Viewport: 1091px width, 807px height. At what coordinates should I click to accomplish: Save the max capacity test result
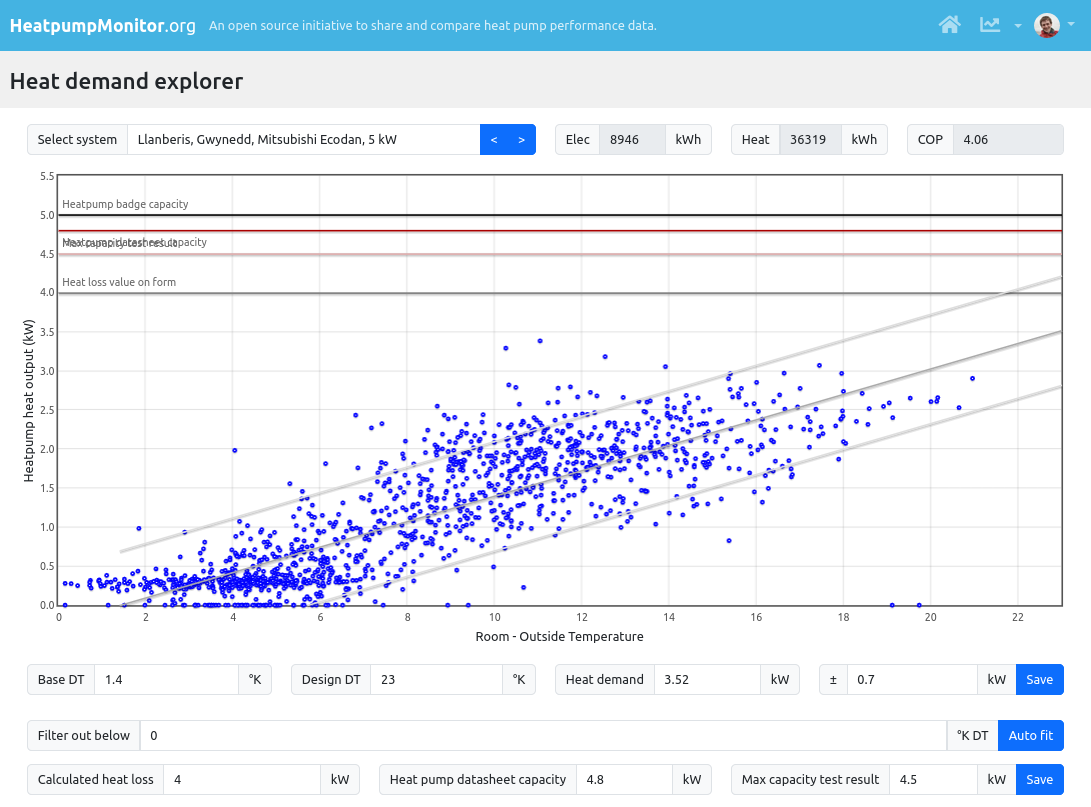[x=1040, y=780]
